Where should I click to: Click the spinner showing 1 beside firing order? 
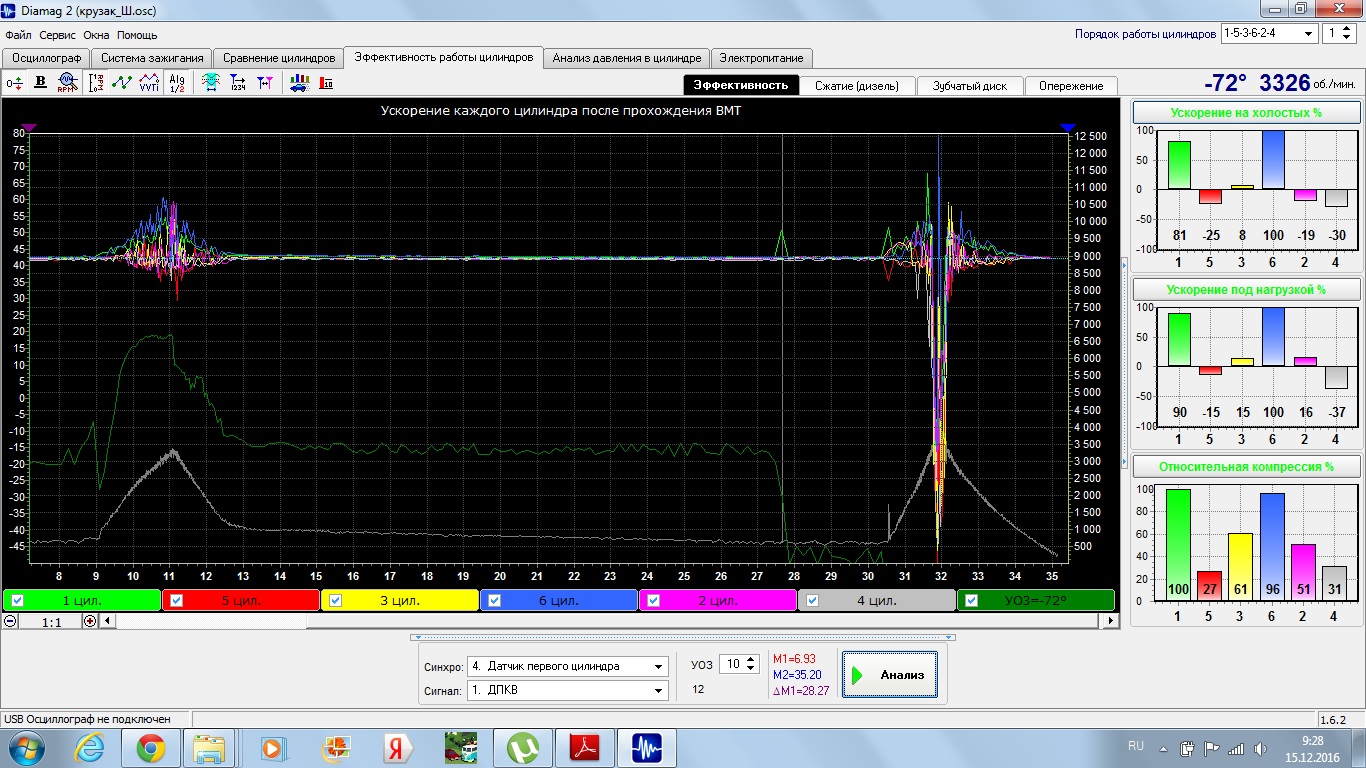coord(1338,33)
